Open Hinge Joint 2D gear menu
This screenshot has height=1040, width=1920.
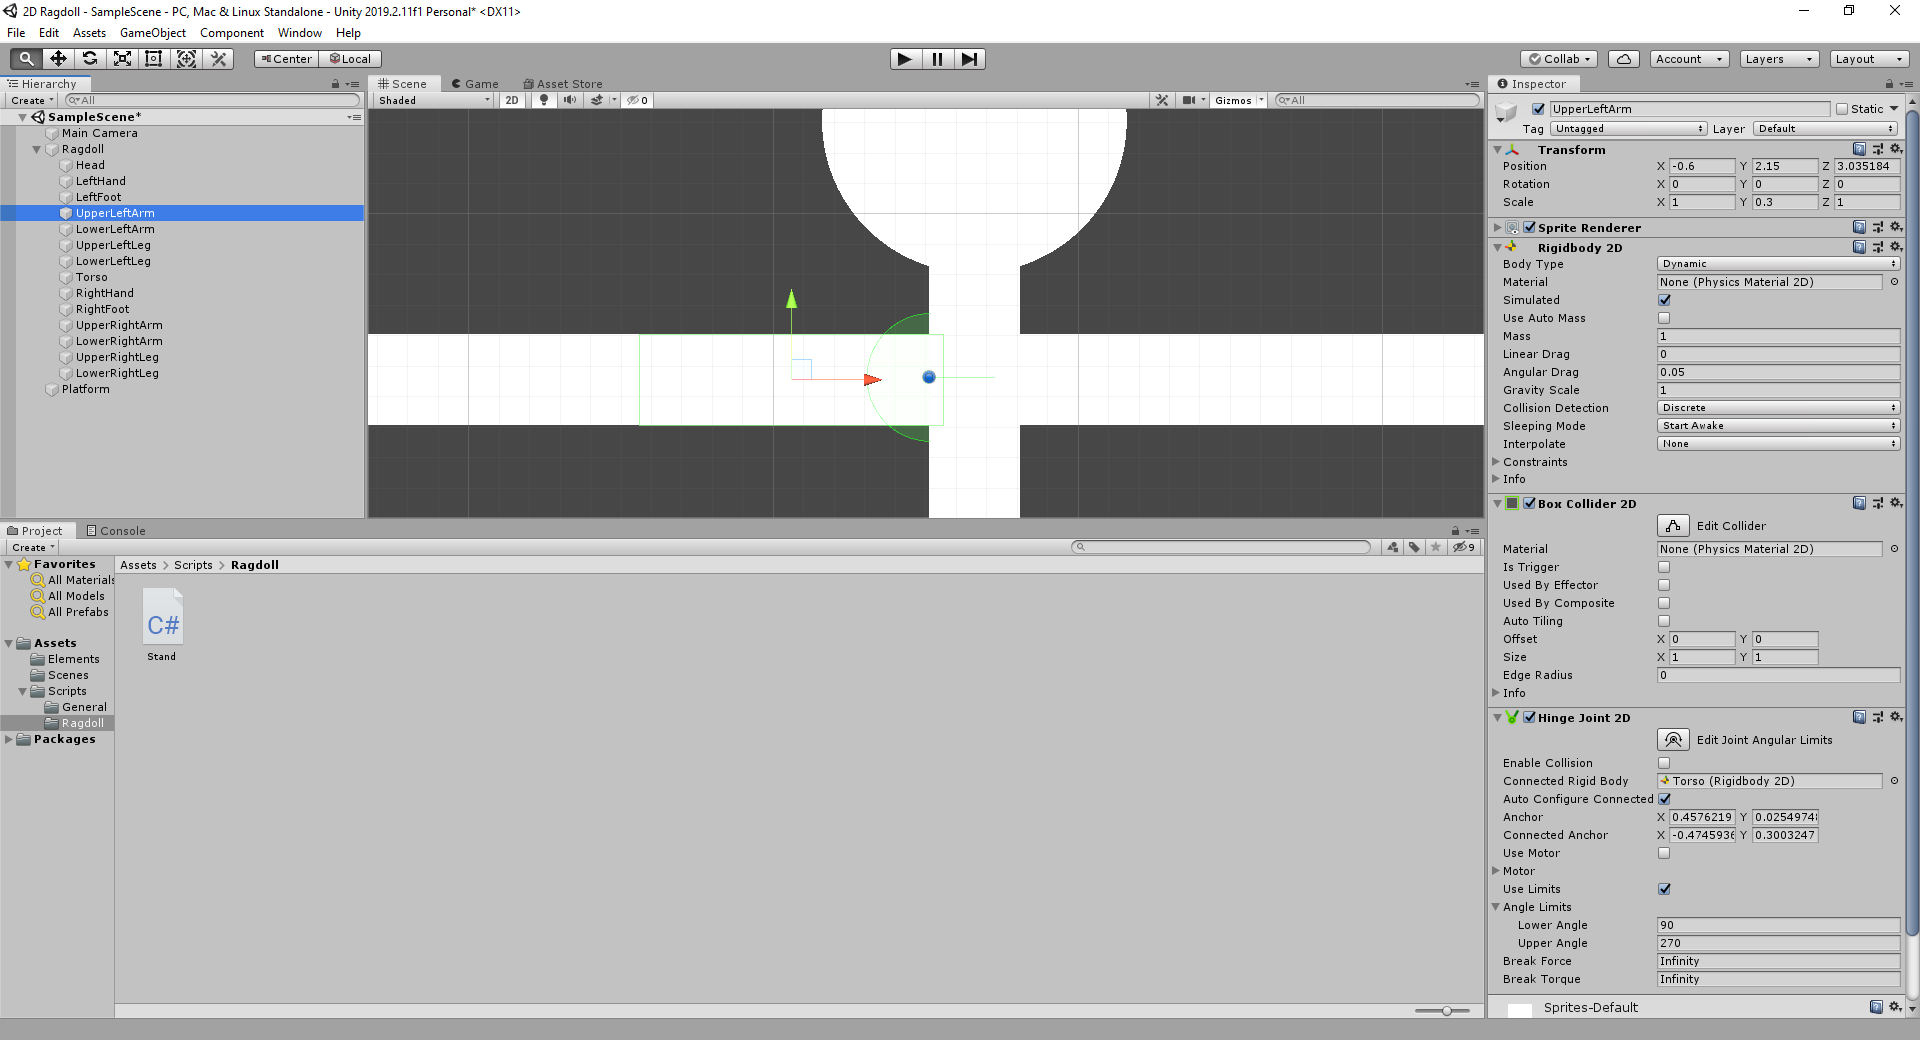coord(1896,717)
